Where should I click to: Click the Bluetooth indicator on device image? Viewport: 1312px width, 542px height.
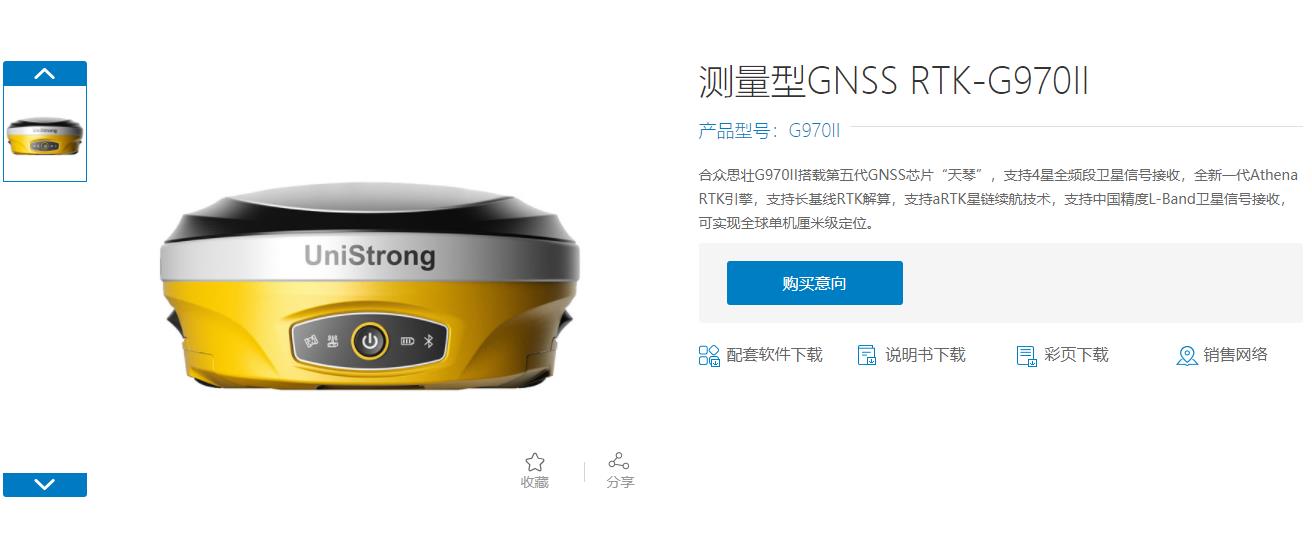430,342
